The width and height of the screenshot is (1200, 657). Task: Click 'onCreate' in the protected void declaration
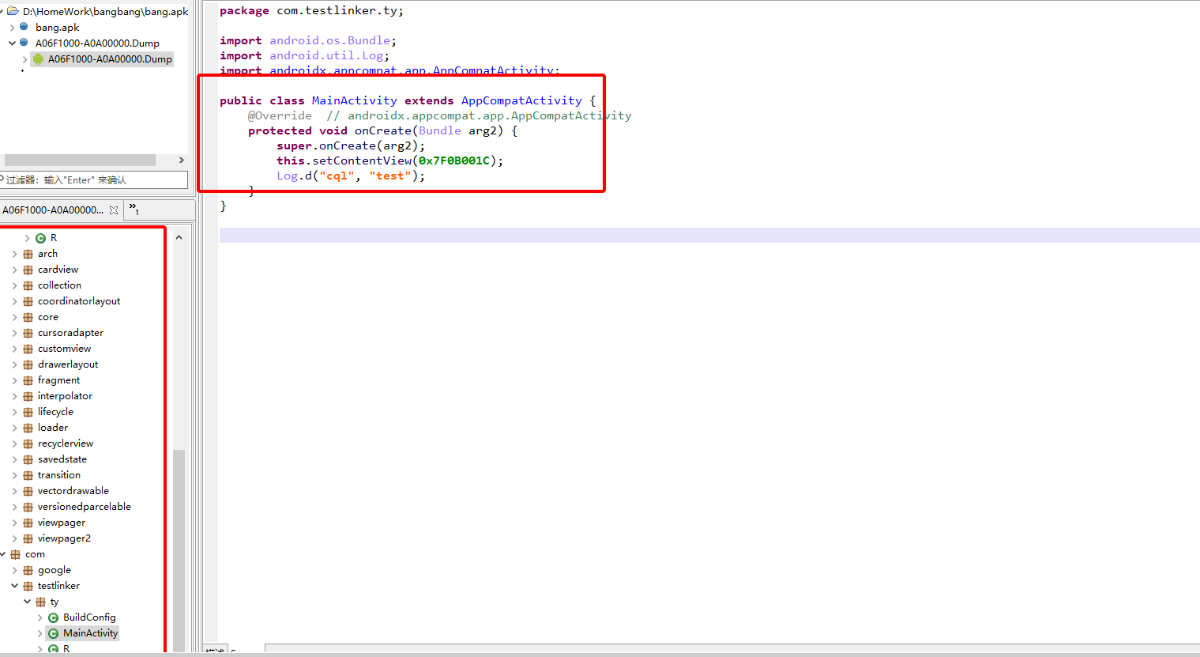click(x=383, y=131)
